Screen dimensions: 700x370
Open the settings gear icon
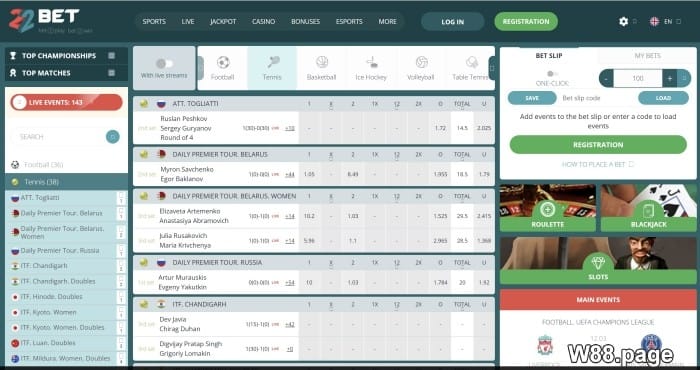tap(623, 21)
